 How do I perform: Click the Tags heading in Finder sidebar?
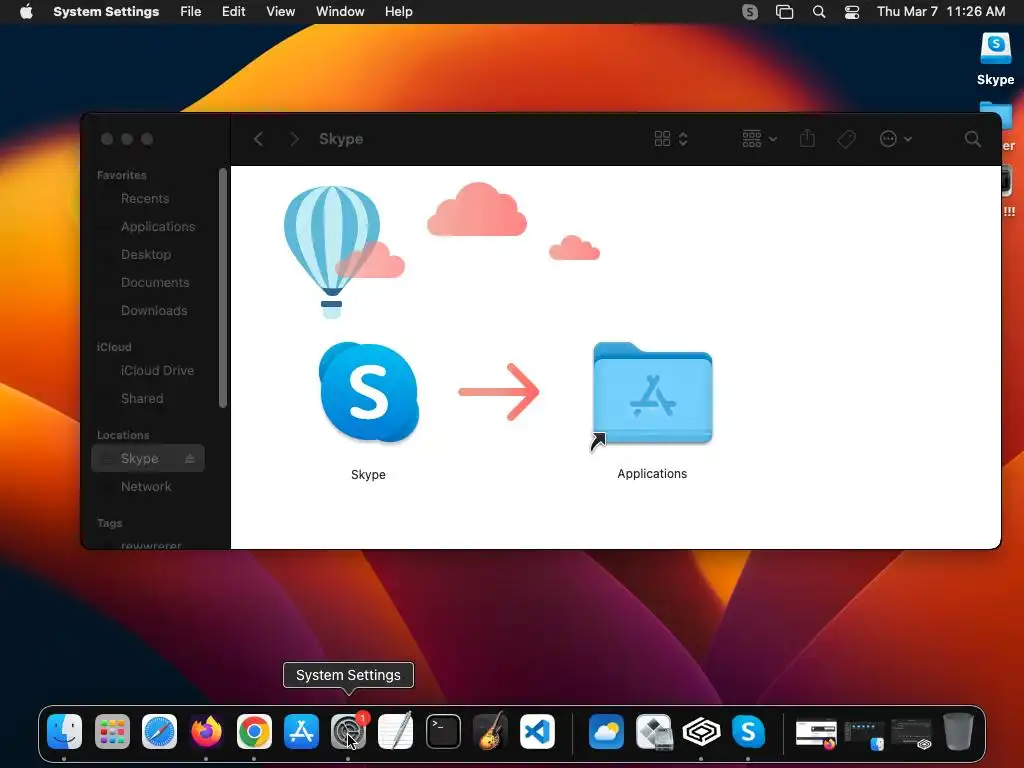(x=110, y=523)
